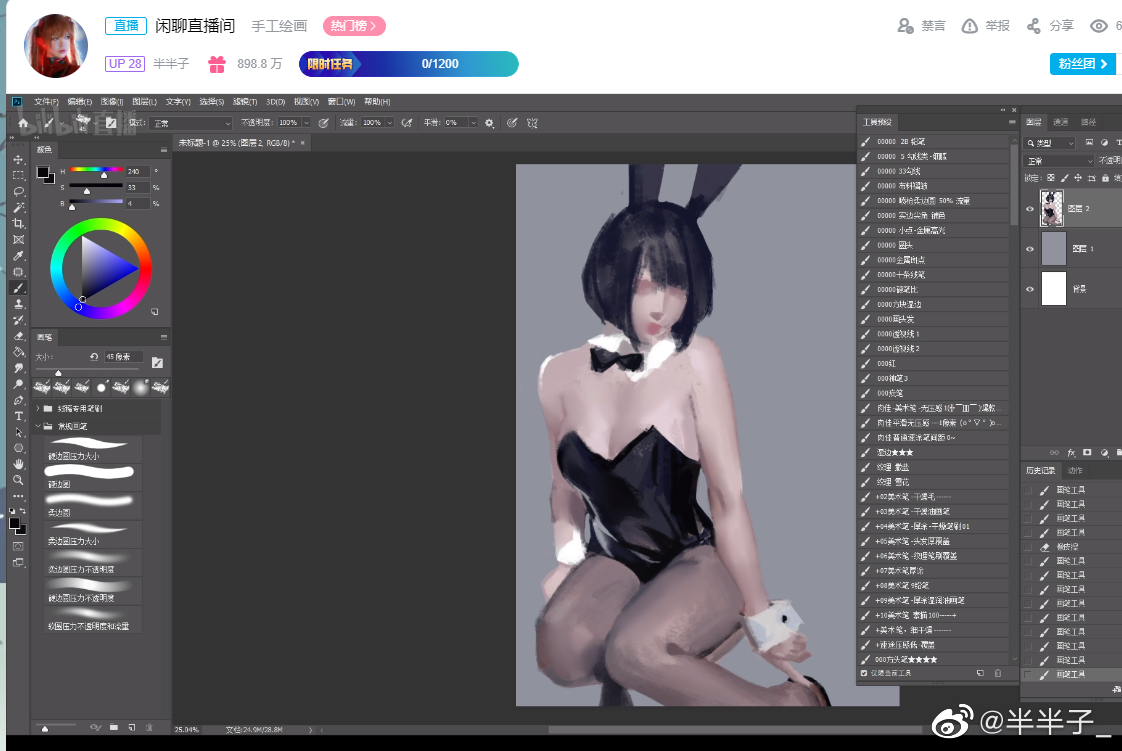Click the Home icon in options bar

pos(23,123)
